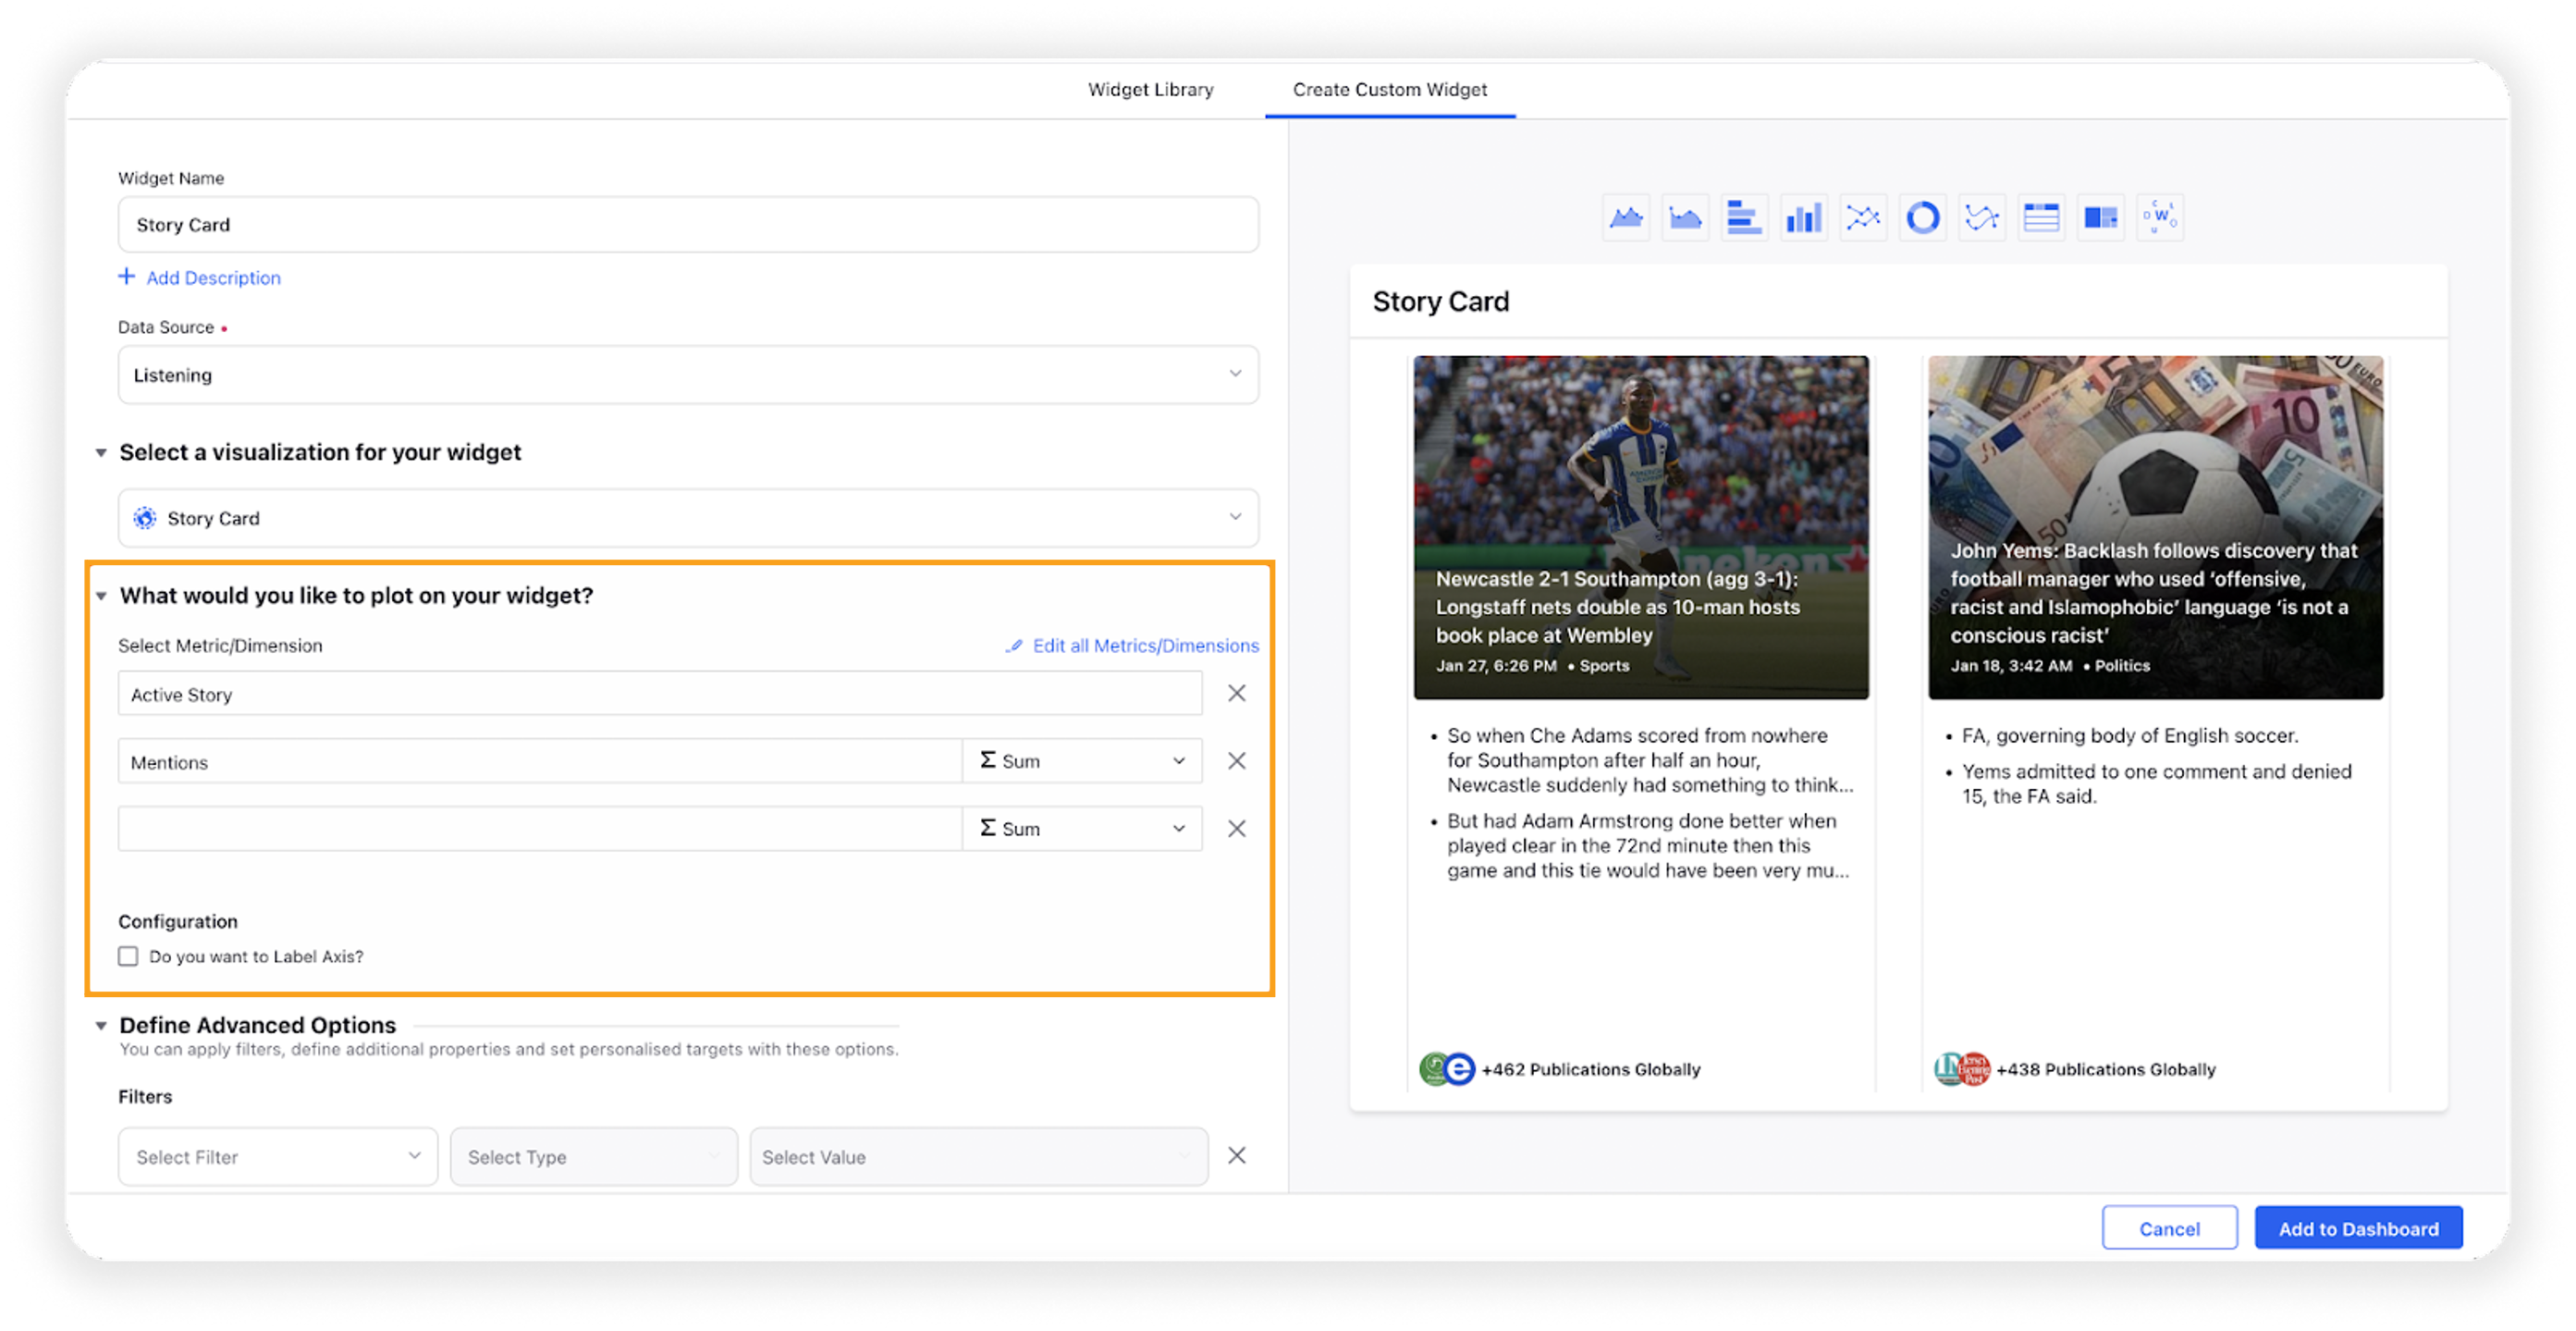Click the Add Description link
Image resolution: width=2576 pixels, height=1331 pixels.
(x=213, y=278)
